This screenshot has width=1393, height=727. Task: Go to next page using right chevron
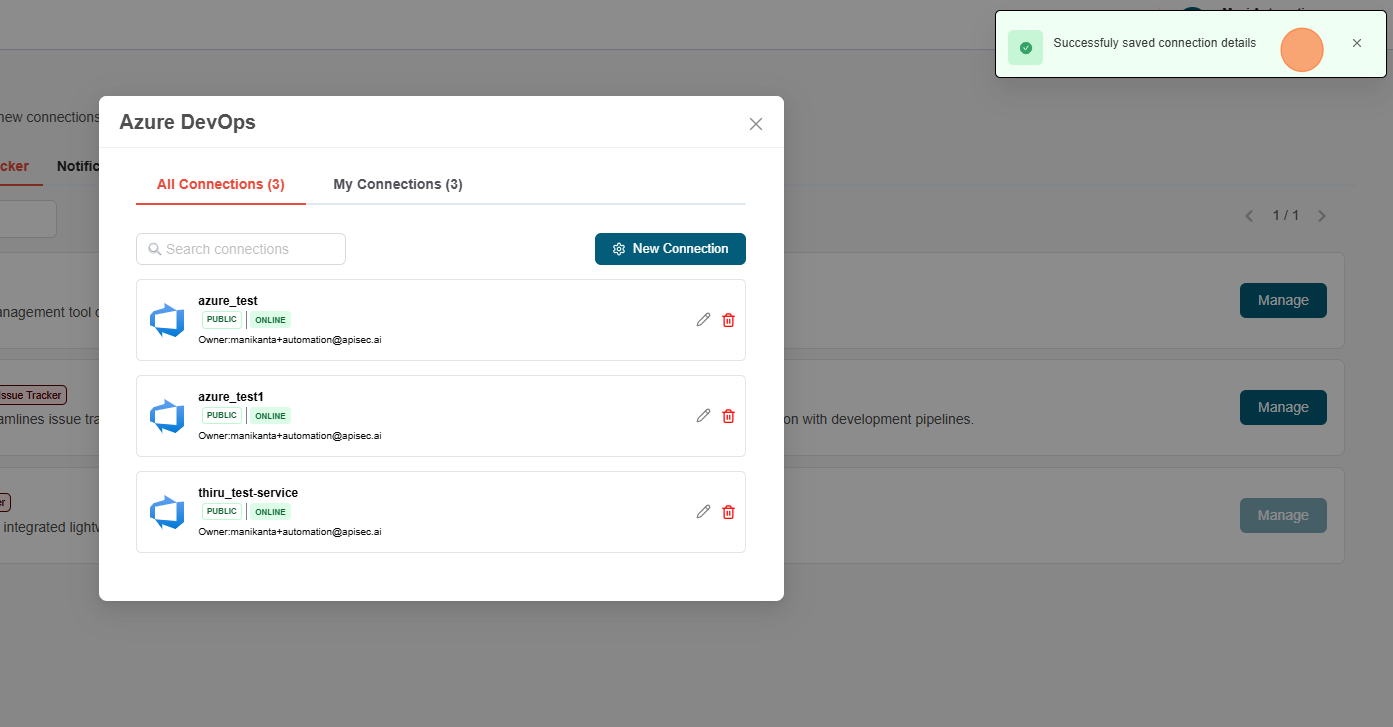[1322, 216]
